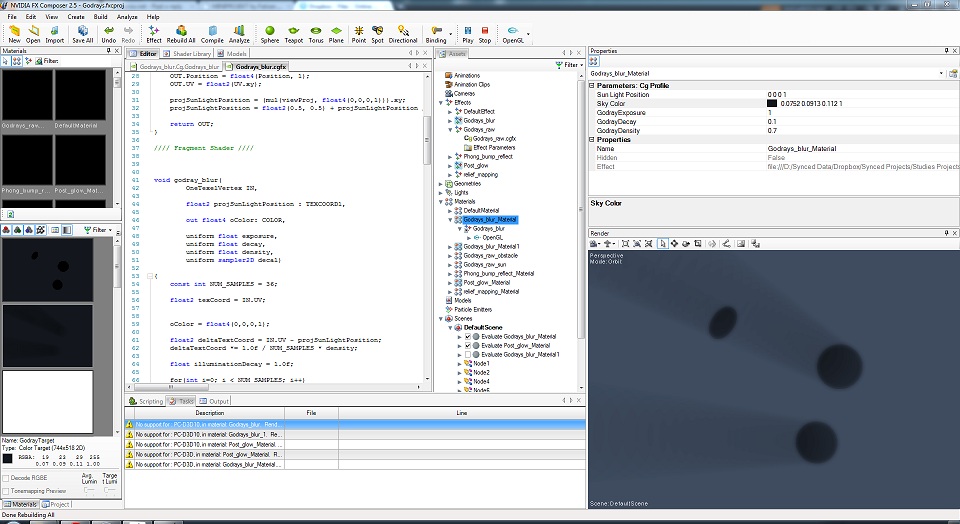Screen dimensions: 960x524
Task: Open the Assets Filter dropdown
Action: tap(571, 65)
